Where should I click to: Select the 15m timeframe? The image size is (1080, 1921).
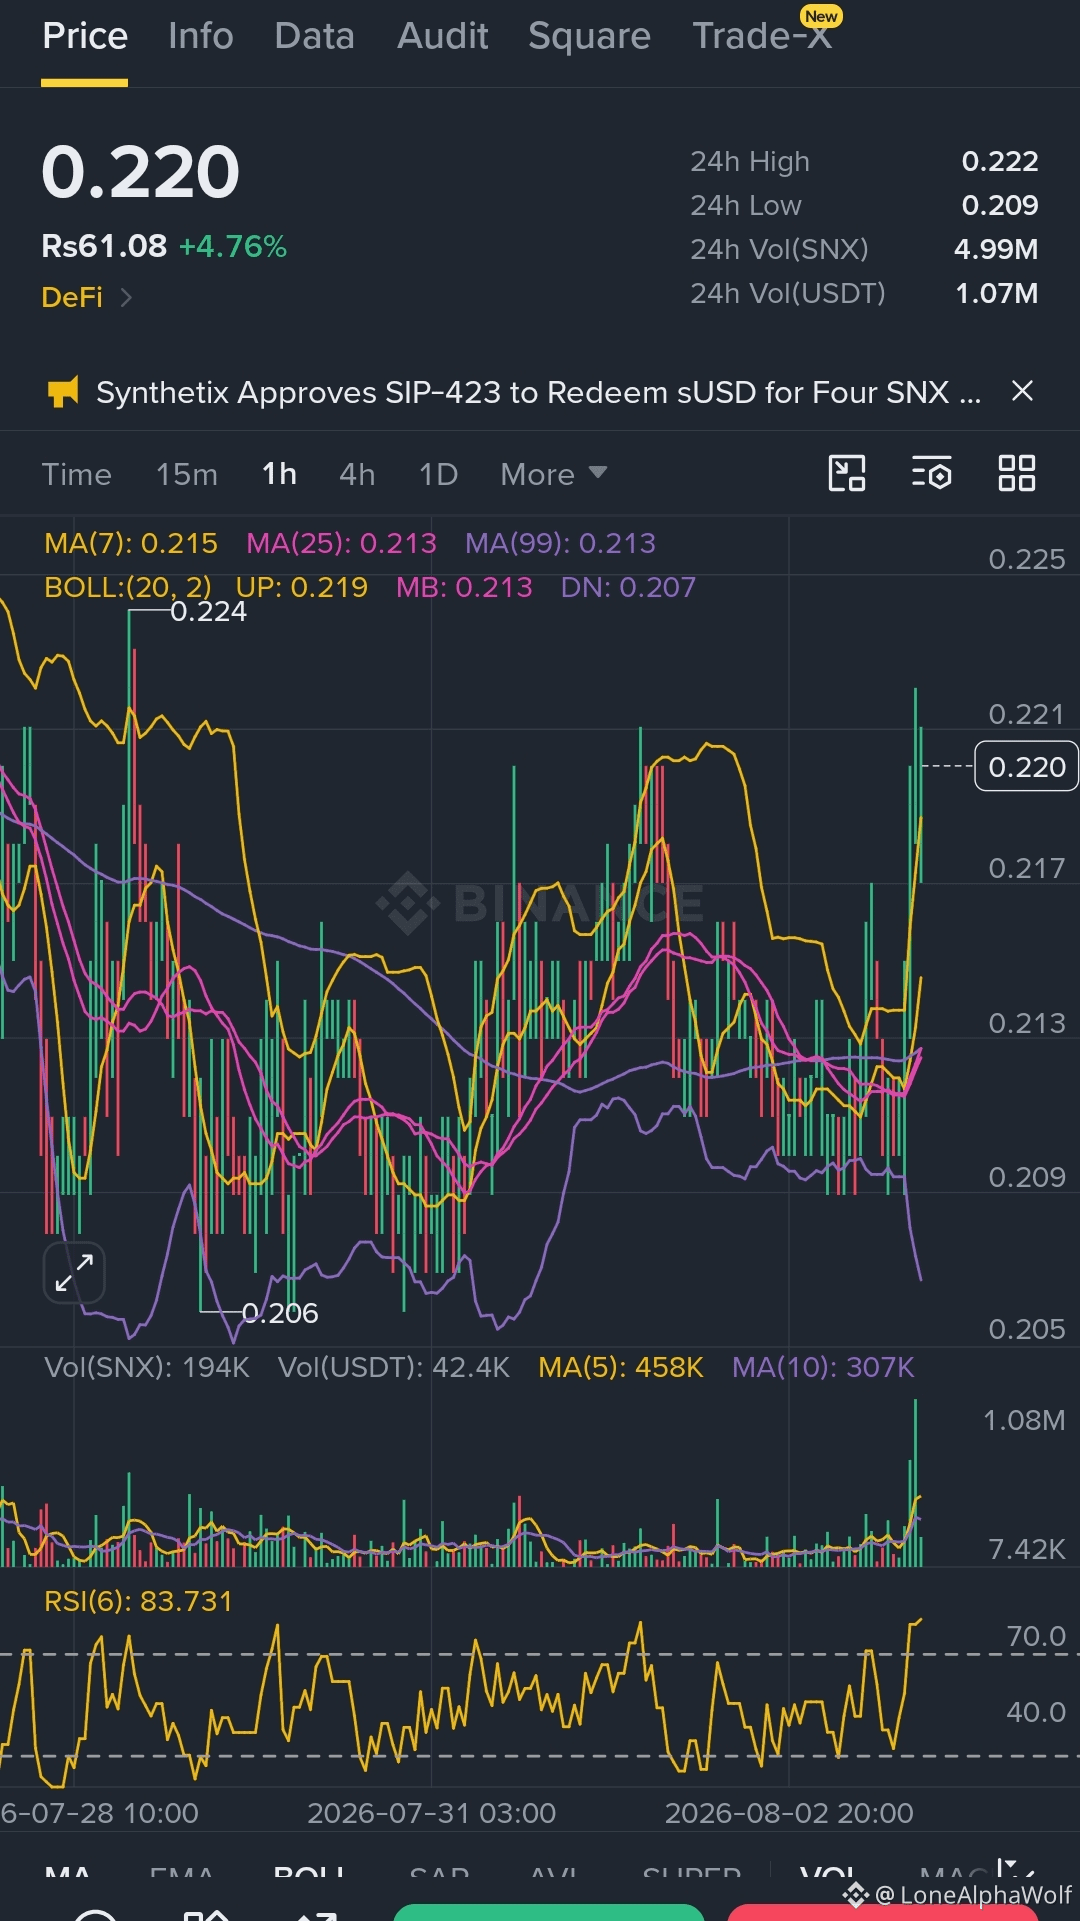click(187, 474)
